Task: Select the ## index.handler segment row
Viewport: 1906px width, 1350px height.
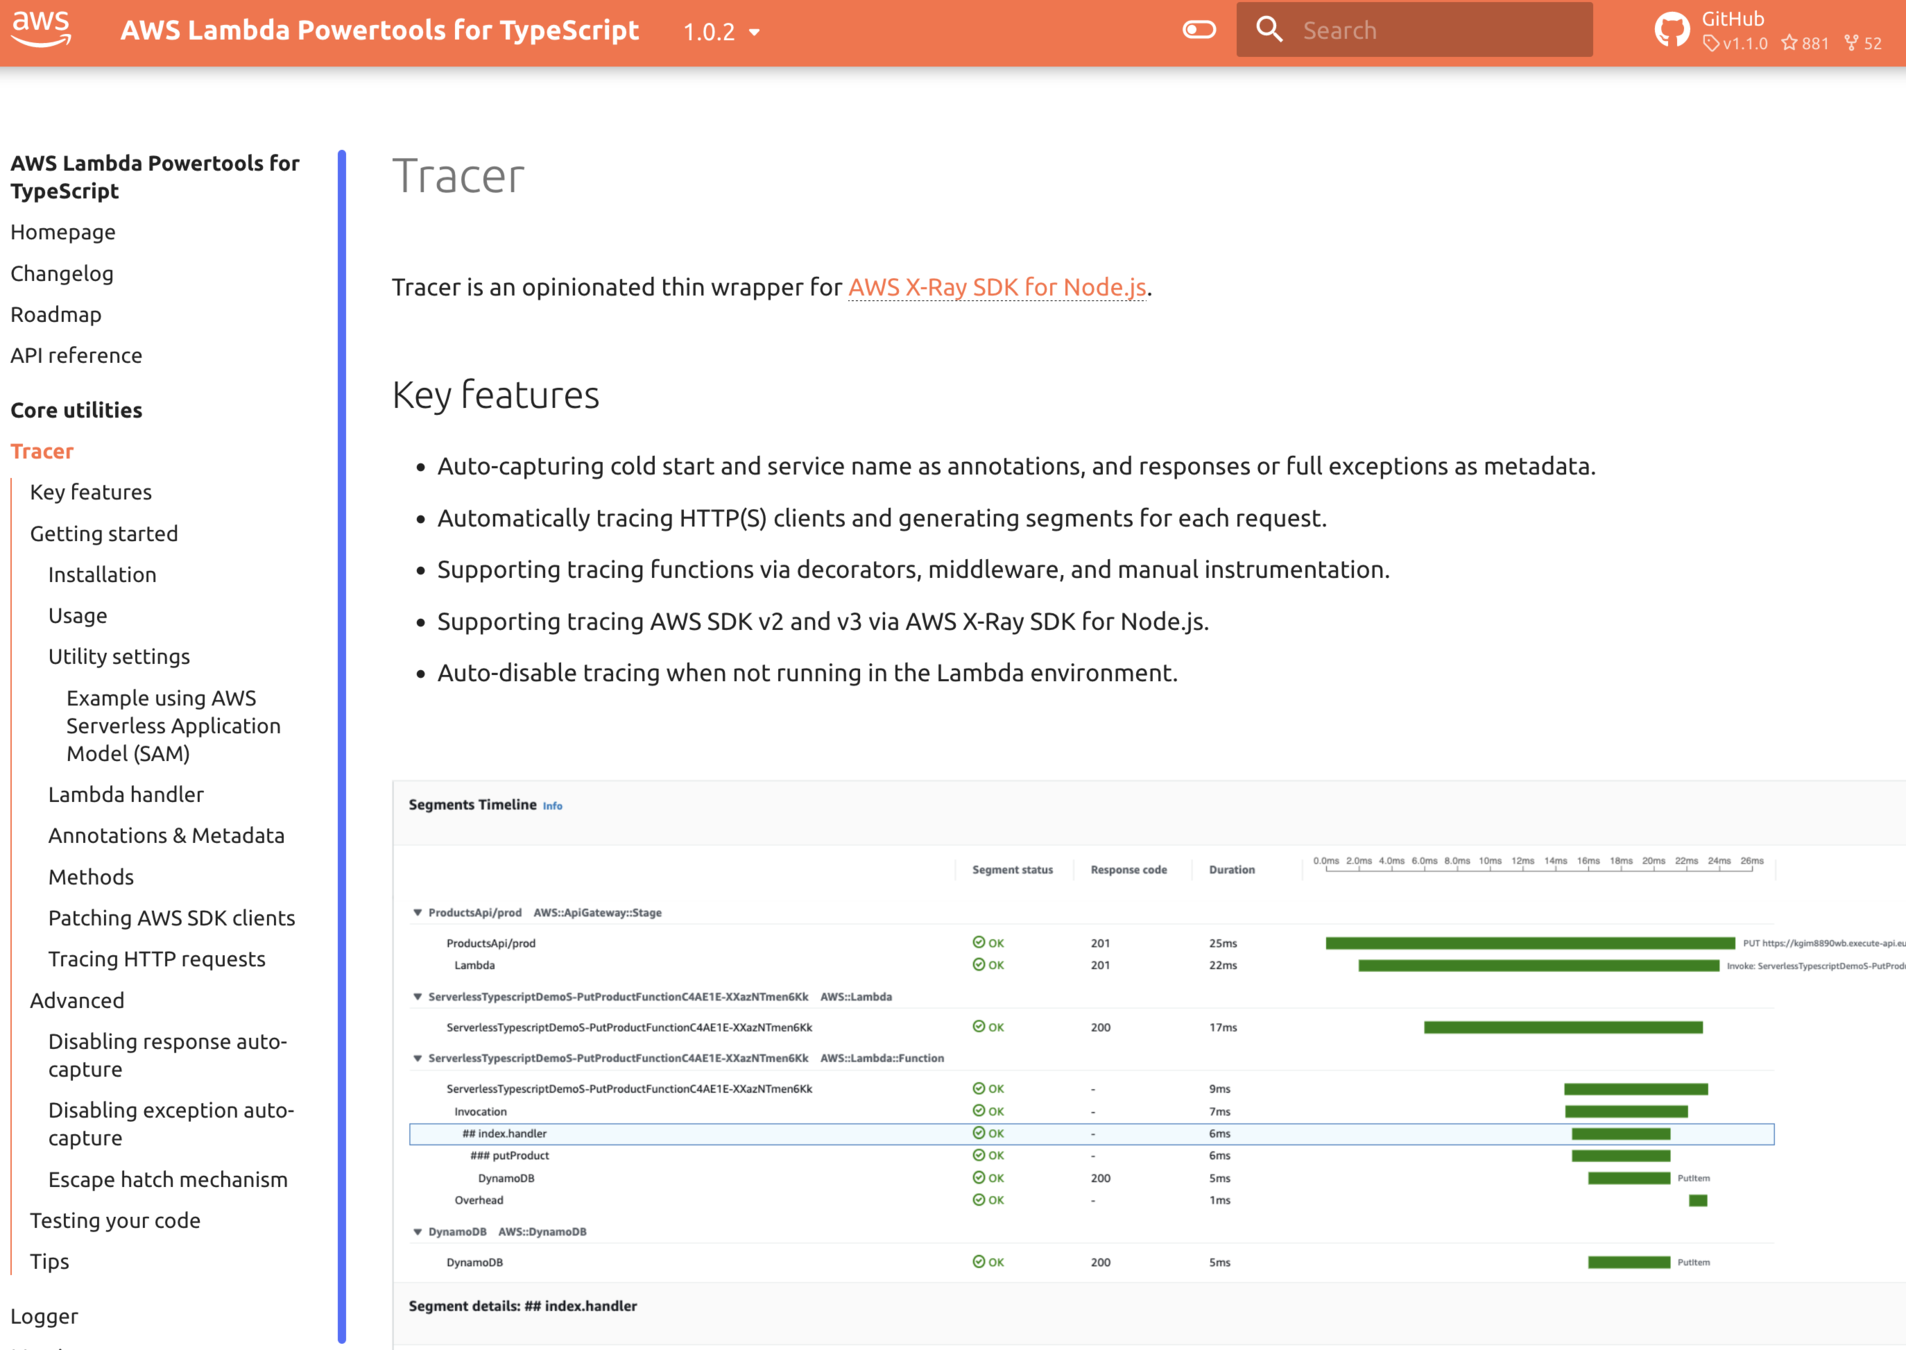Action: tap(1091, 1133)
